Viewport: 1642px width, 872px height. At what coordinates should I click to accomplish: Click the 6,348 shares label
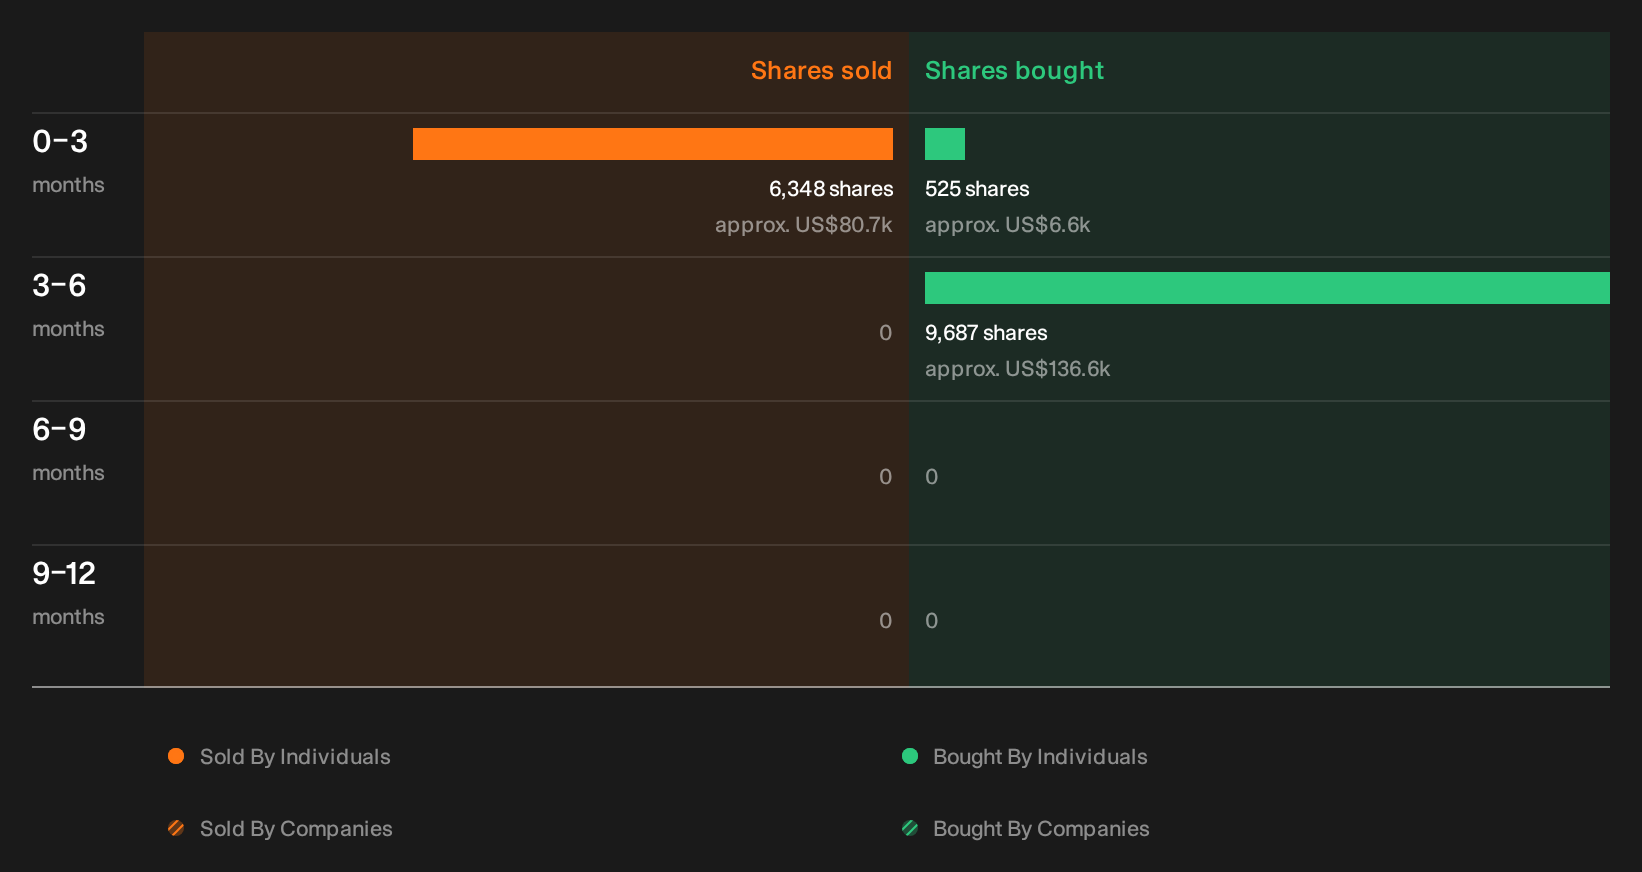pos(831,189)
